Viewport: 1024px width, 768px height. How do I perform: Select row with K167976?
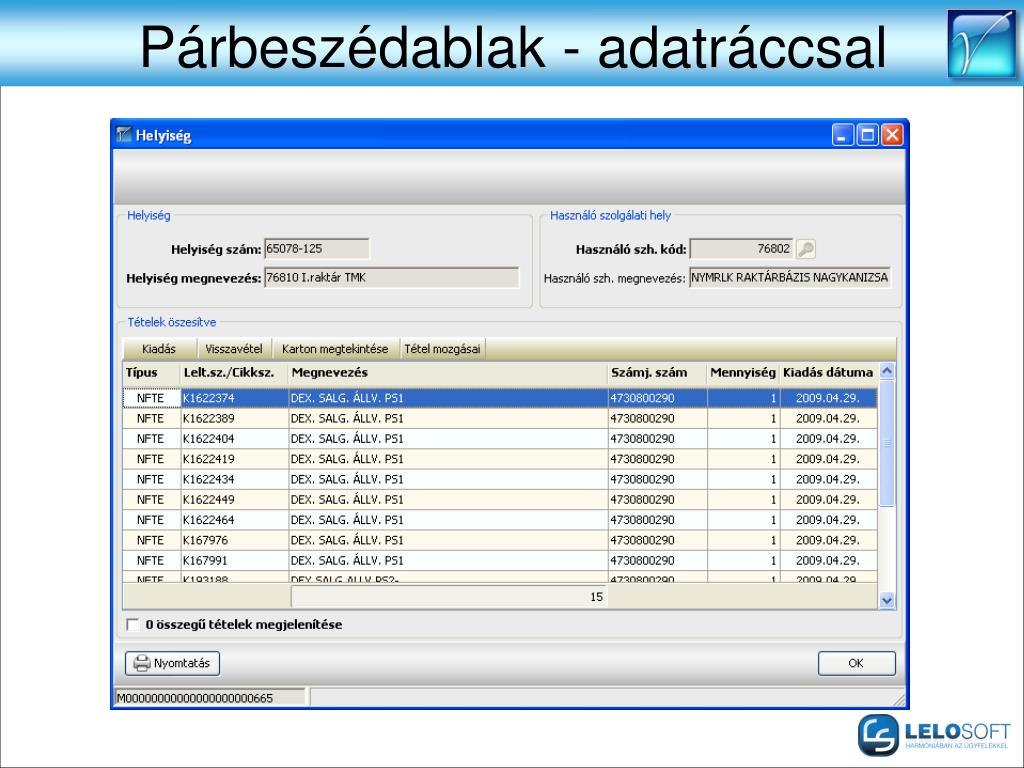(x=500, y=540)
